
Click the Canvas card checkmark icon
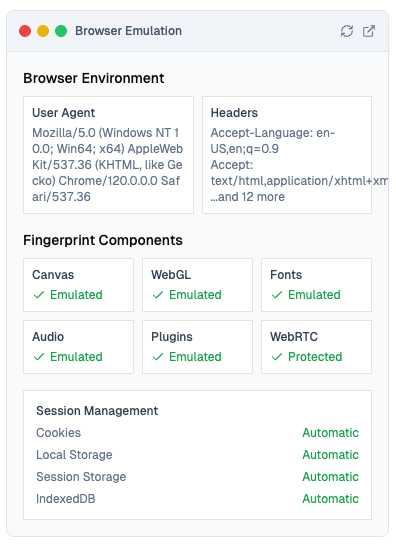click(39, 295)
